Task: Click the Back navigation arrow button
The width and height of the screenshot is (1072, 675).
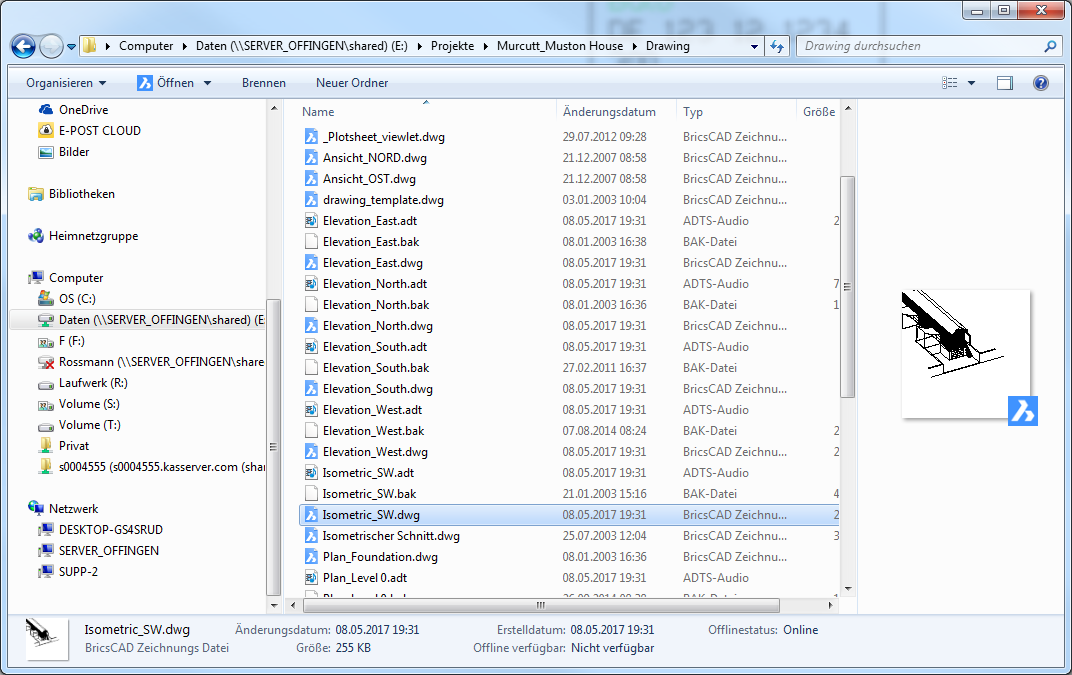Action: (24, 46)
